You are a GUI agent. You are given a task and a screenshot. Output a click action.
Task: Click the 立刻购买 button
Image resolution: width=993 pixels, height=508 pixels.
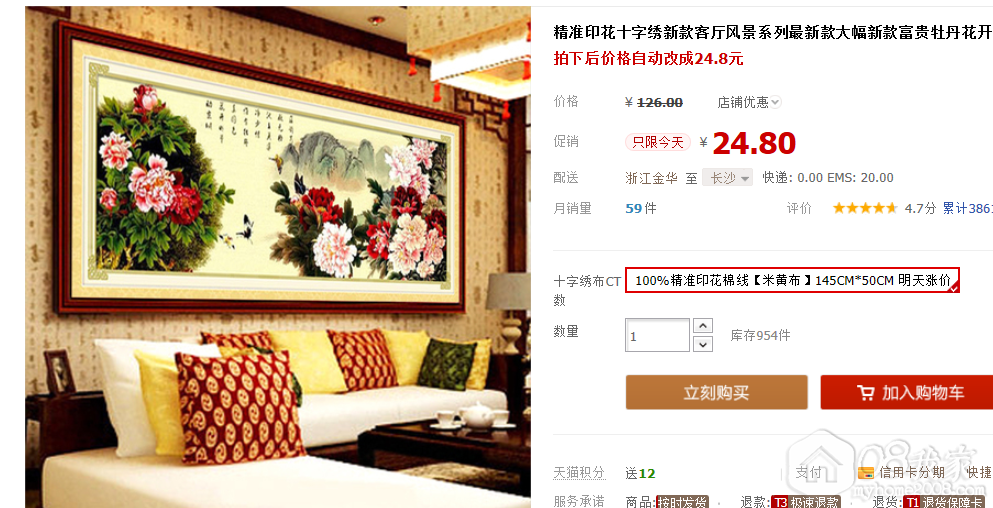coord(716,393)
